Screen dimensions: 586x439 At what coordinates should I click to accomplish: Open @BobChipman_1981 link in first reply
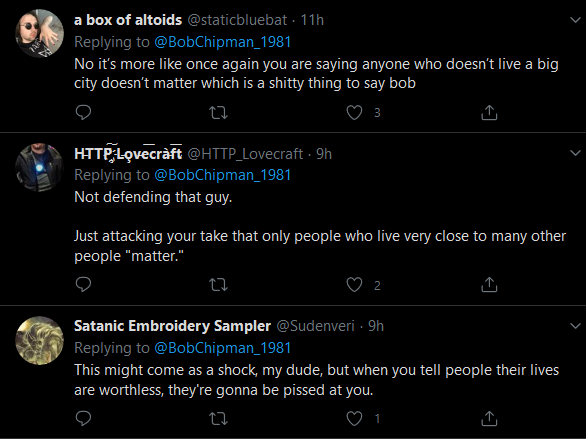222,42
